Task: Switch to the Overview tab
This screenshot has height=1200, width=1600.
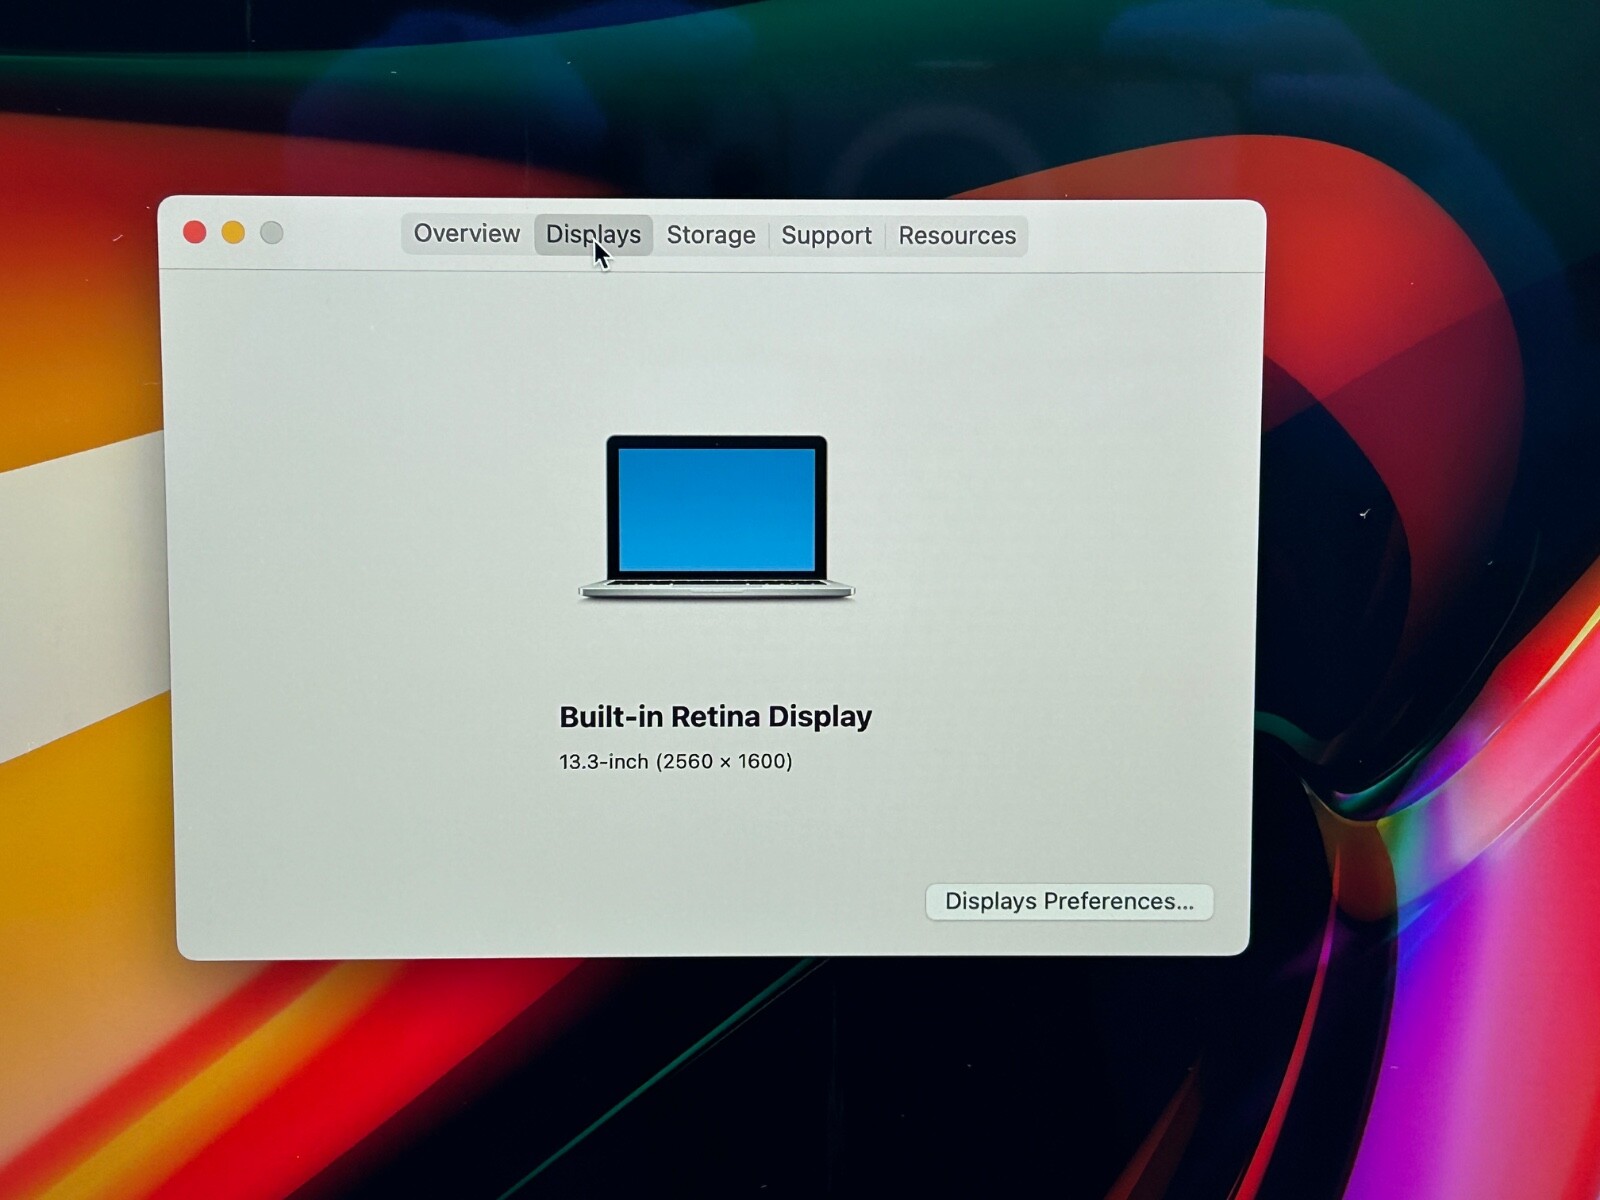Action: click(x=466, y=234)
